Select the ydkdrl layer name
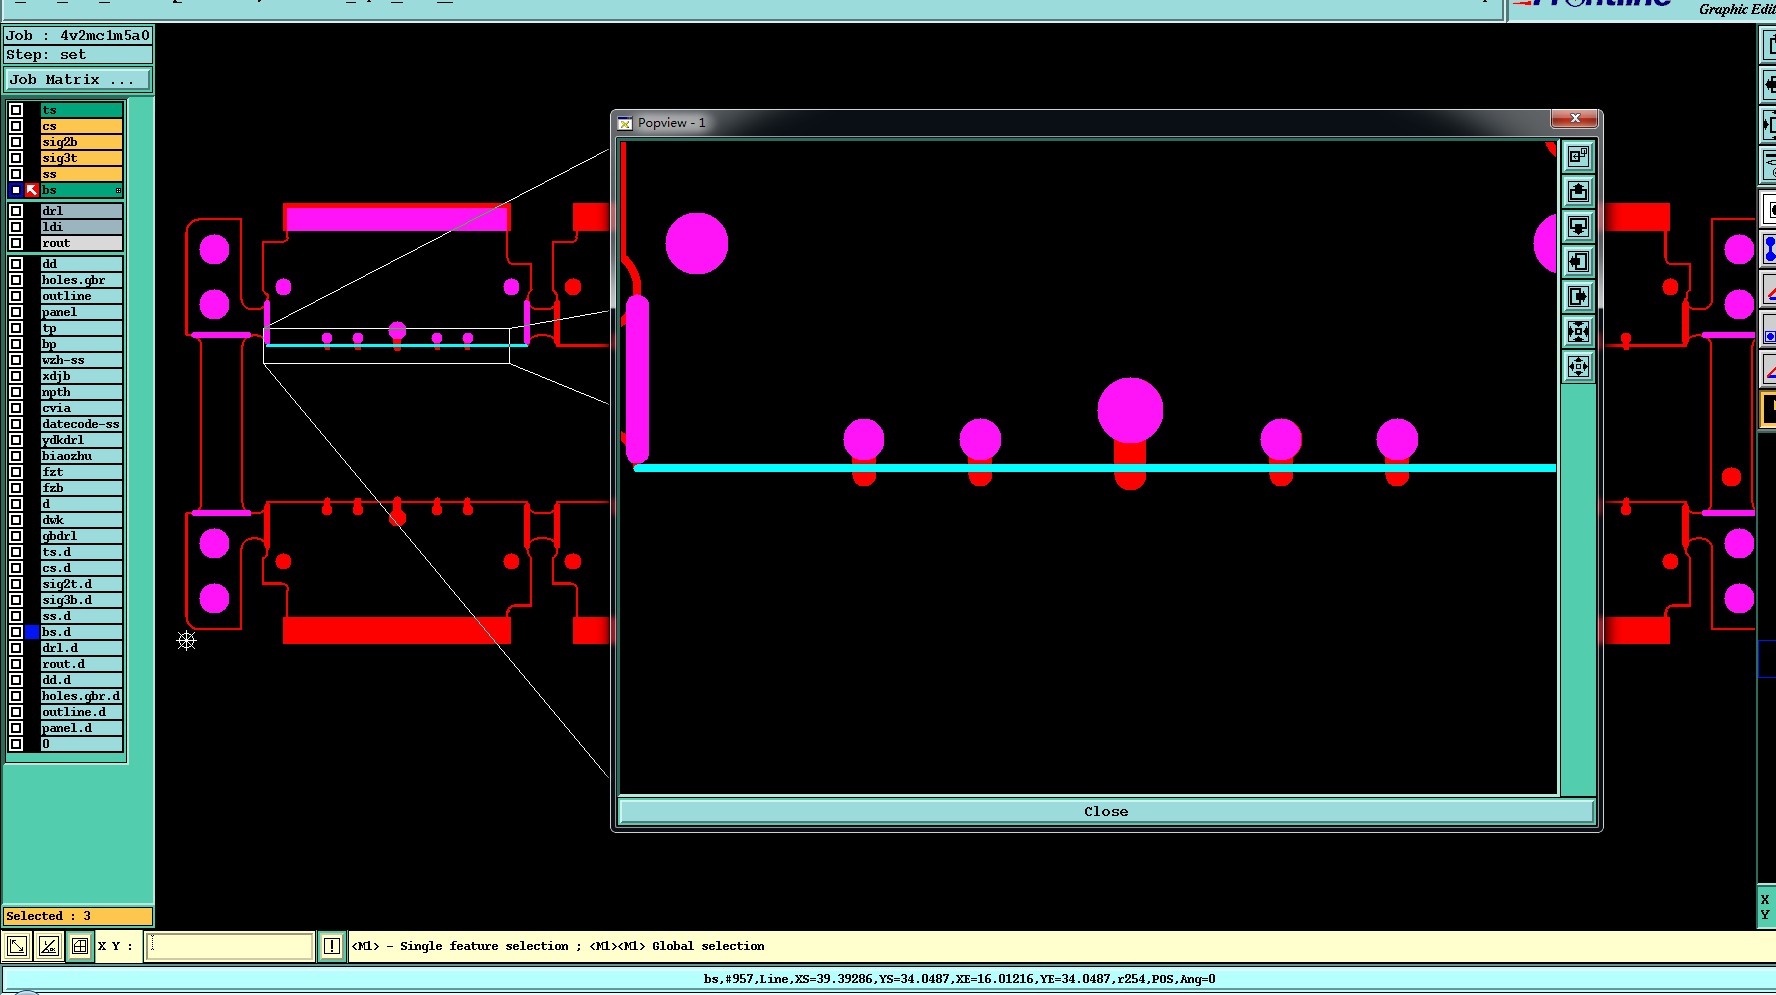The image size is (1776, 995). [x=81, y=440]
